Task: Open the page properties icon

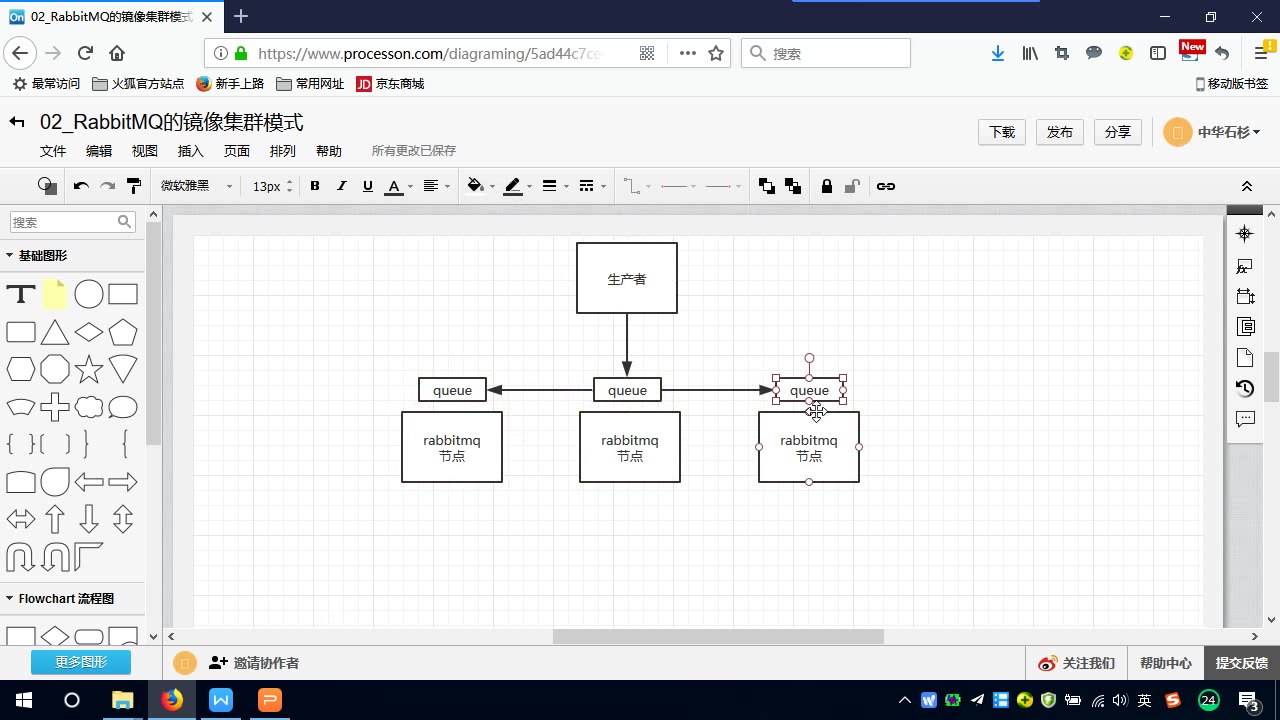Action: (x=1245, y=357)
